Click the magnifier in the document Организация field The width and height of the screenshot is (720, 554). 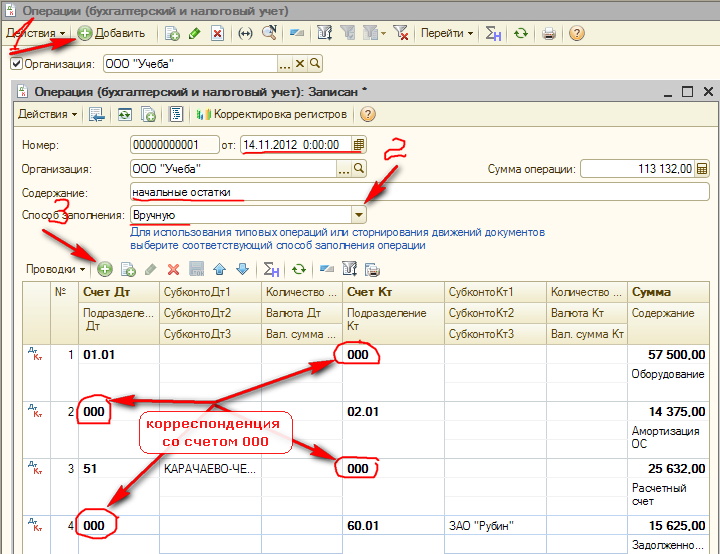point(359,169)
